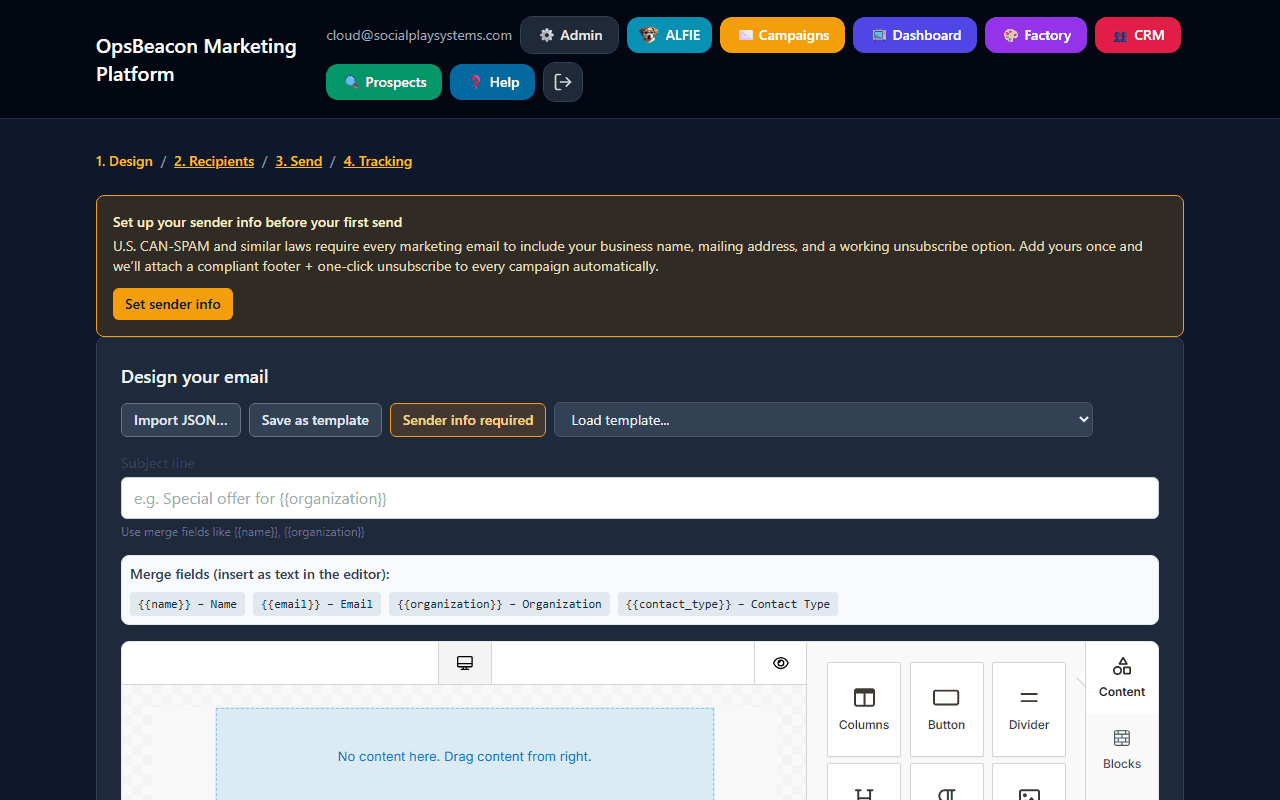Screen dimensions: 1280x800
Task: Click the empty email drop zone
Action: coord(465,755)
